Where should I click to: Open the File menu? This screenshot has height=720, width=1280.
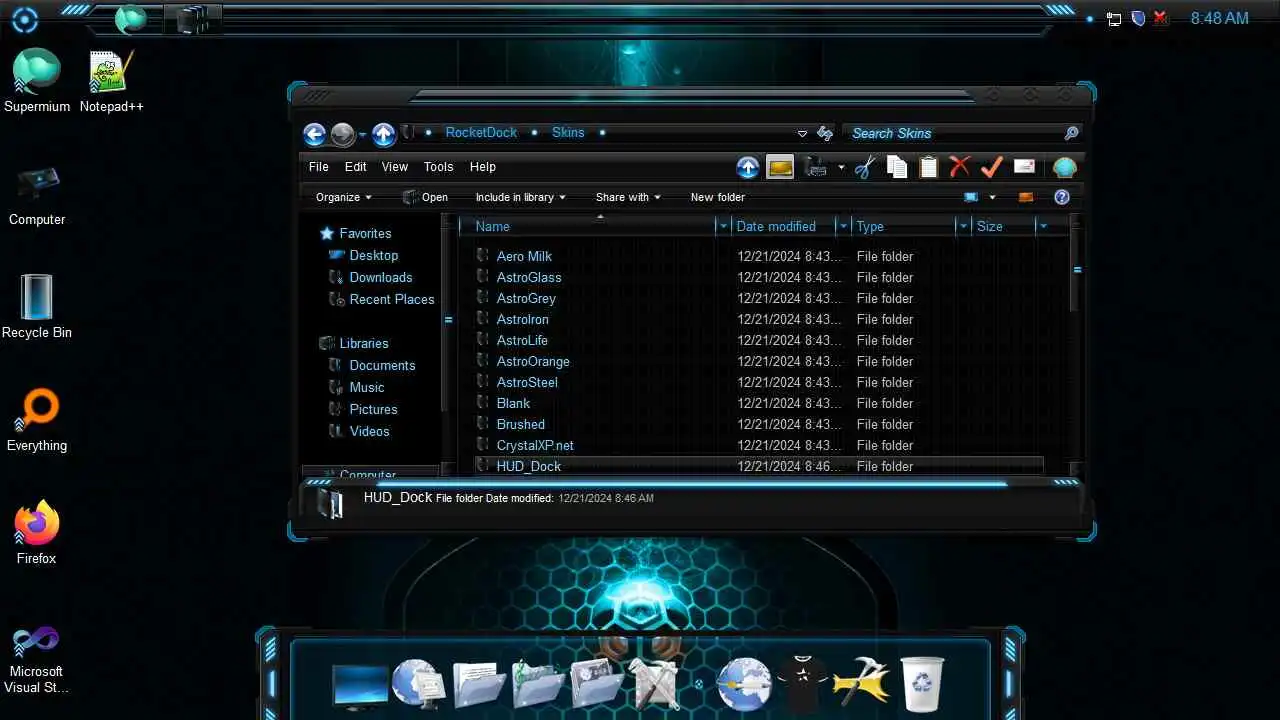(x=318, y=167)
